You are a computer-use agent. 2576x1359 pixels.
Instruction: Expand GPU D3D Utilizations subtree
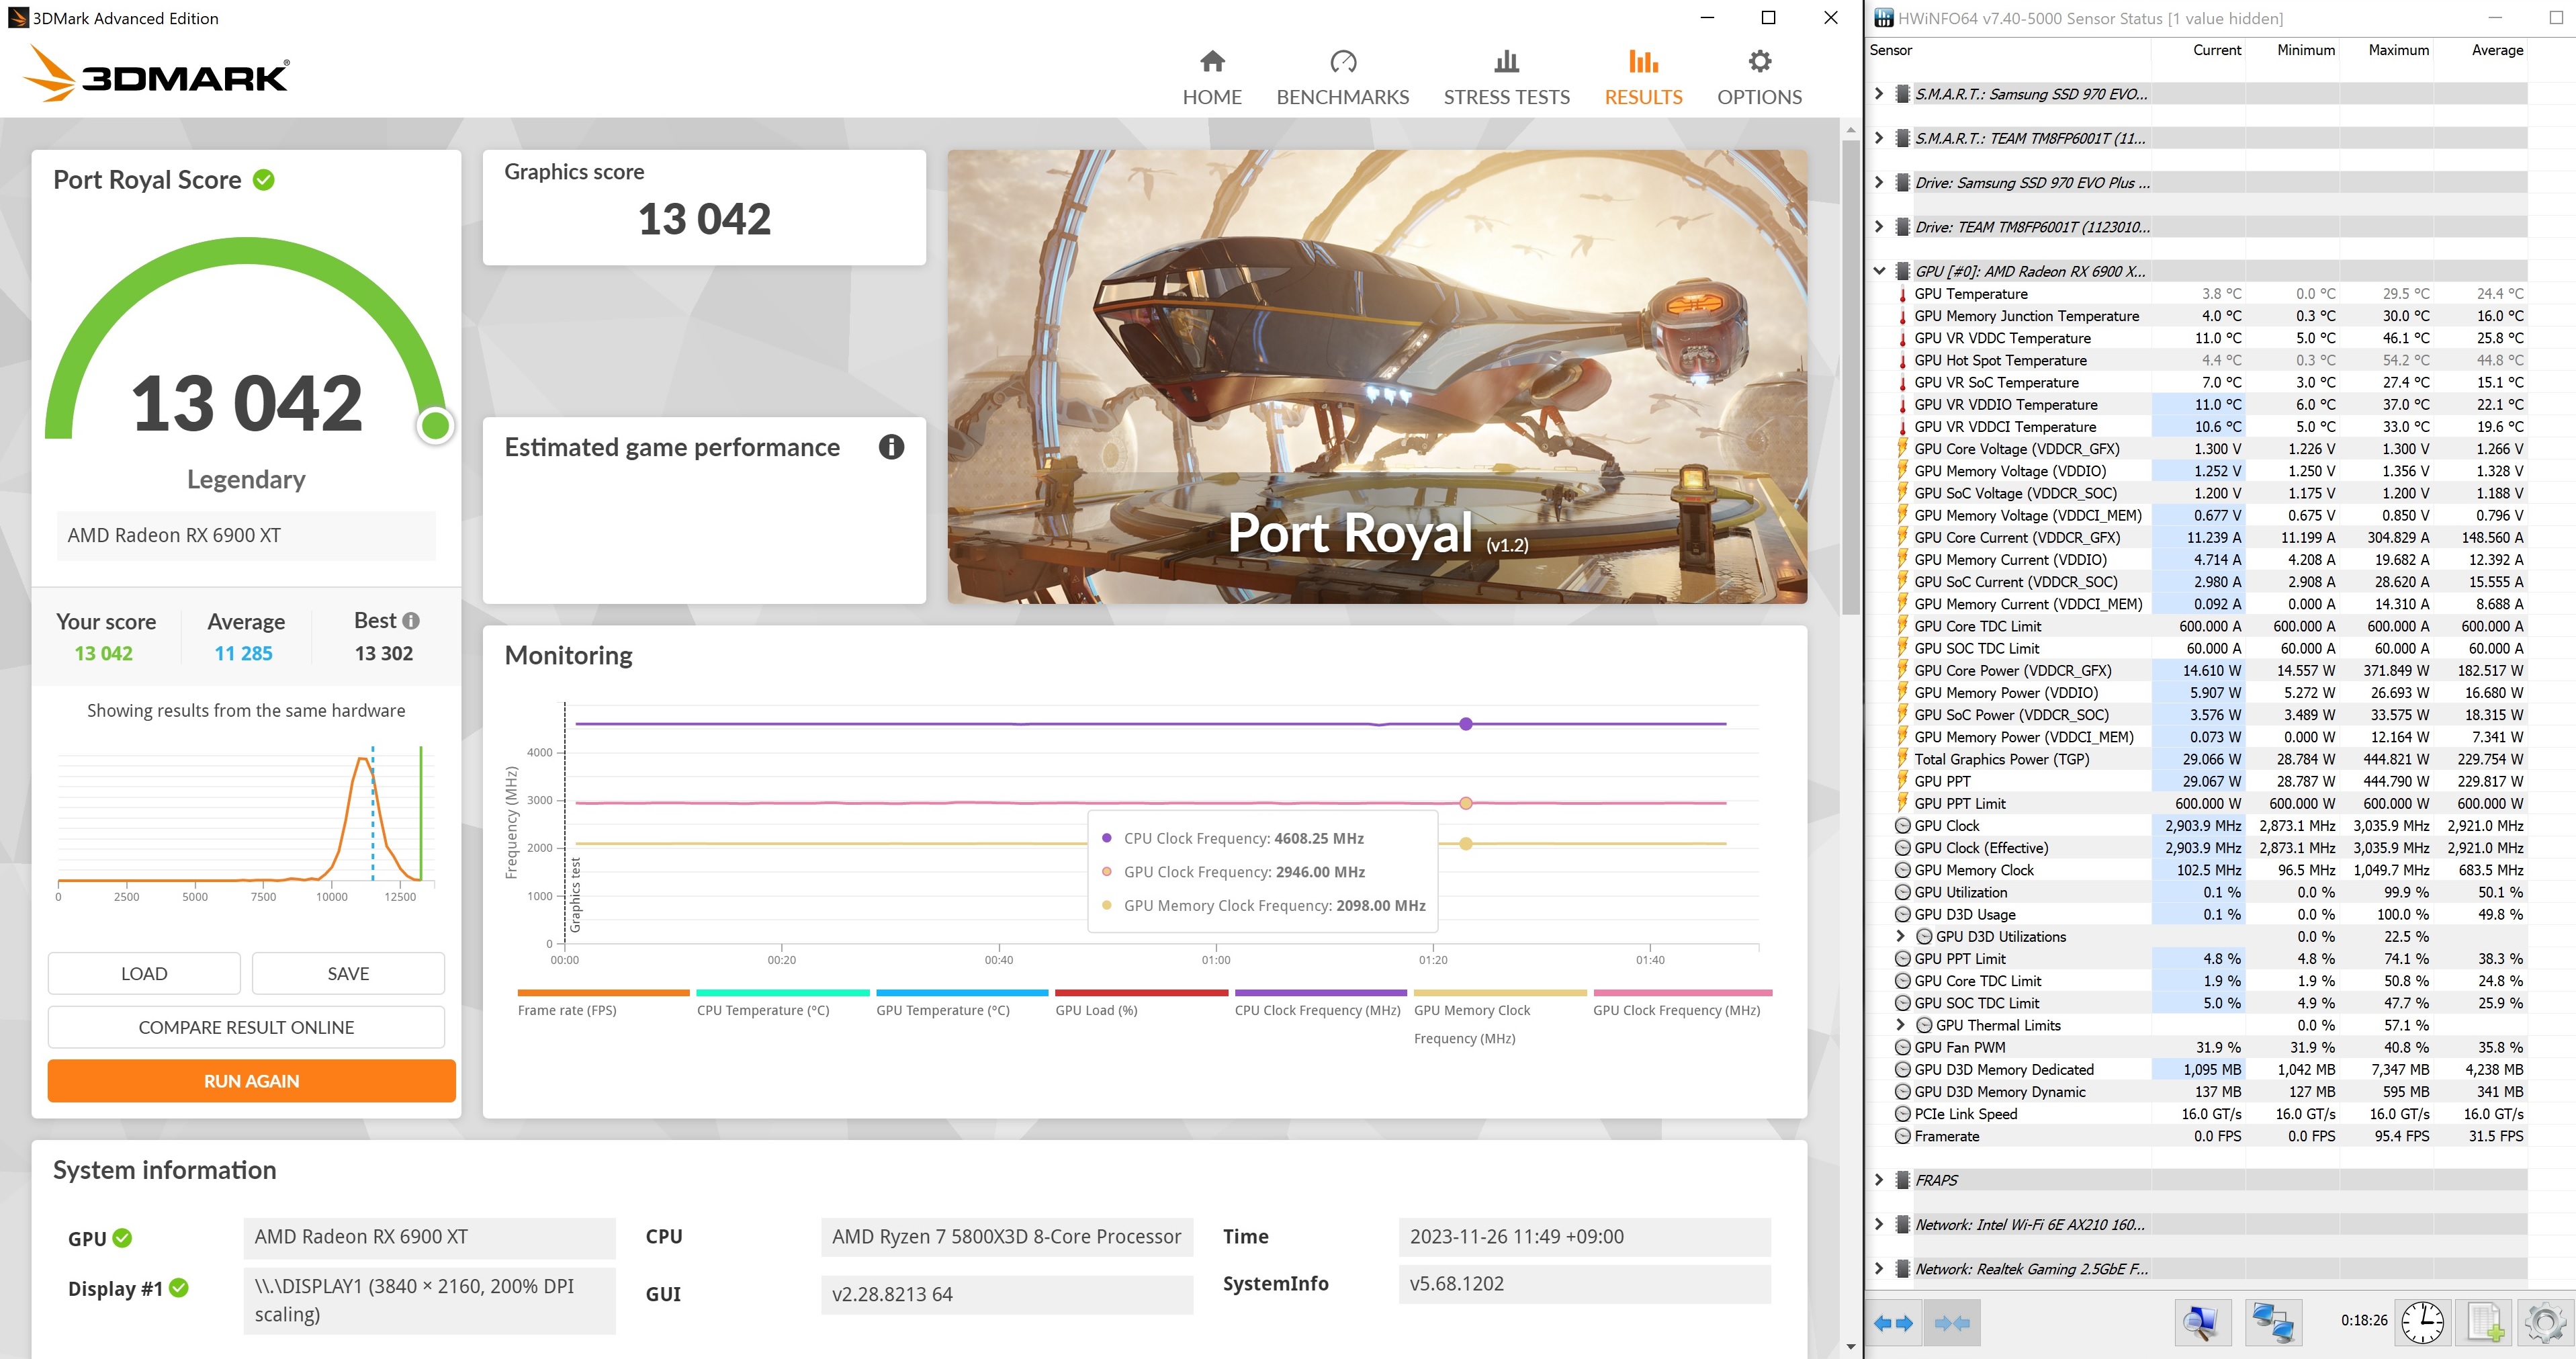(1900, 937)
